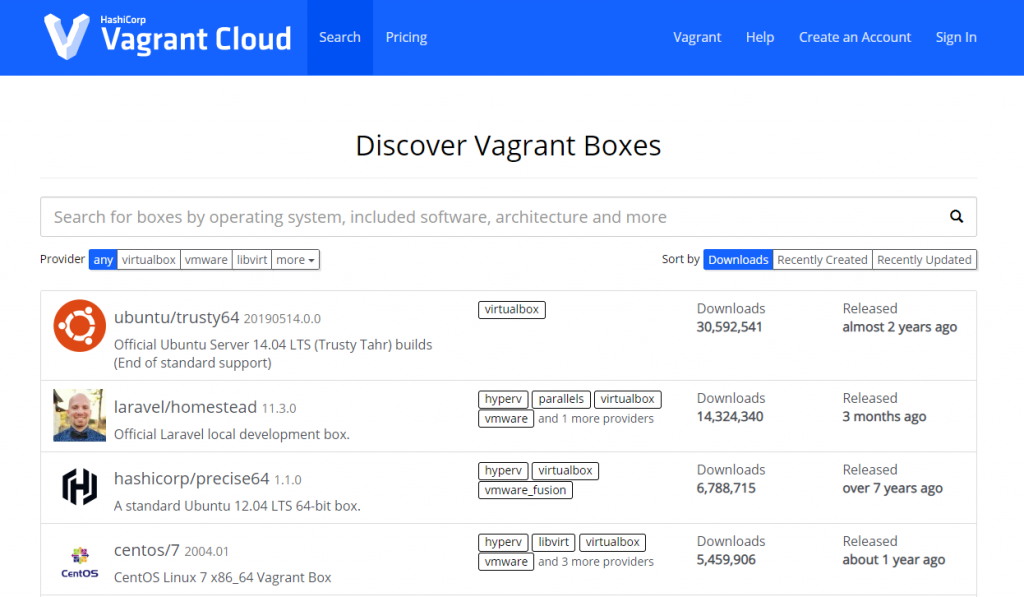Click the CentOS Linux 7 x86_64 description

coord(223,577)
